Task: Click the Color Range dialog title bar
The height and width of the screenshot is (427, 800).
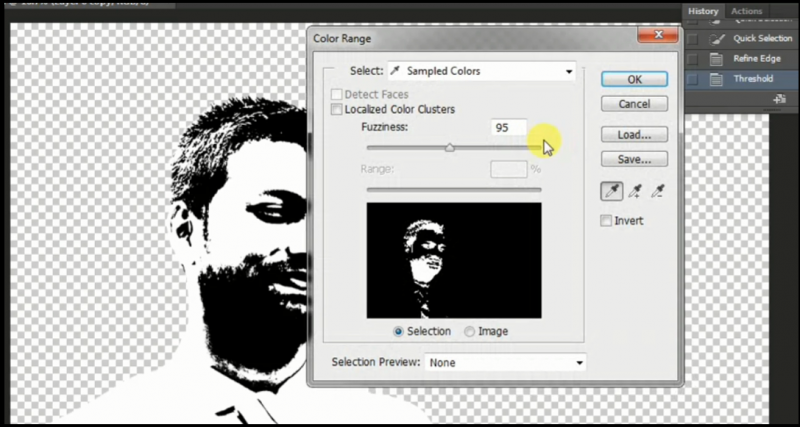Action: coord(472,38)
